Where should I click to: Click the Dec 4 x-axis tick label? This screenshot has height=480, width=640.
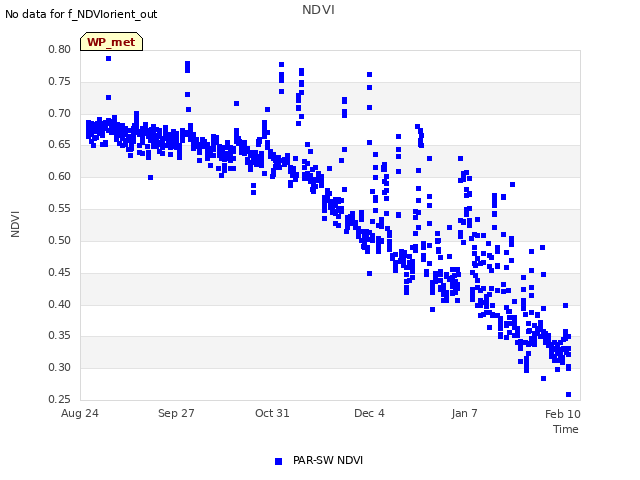pos(369,413)
